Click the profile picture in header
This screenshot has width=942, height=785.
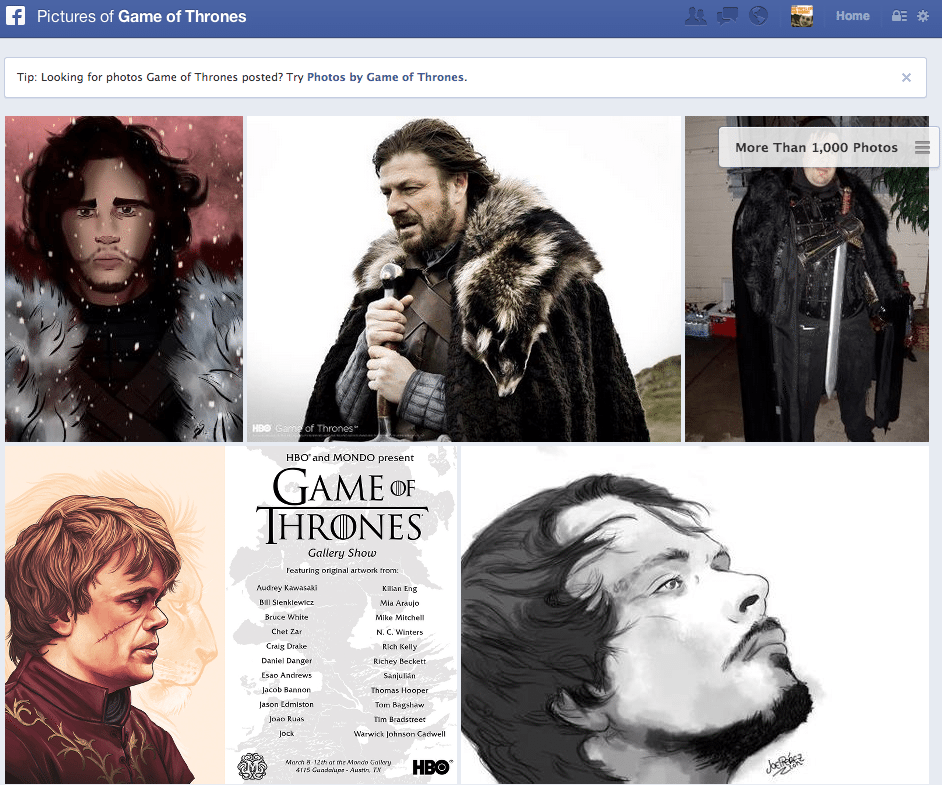[x=801, y=16]
